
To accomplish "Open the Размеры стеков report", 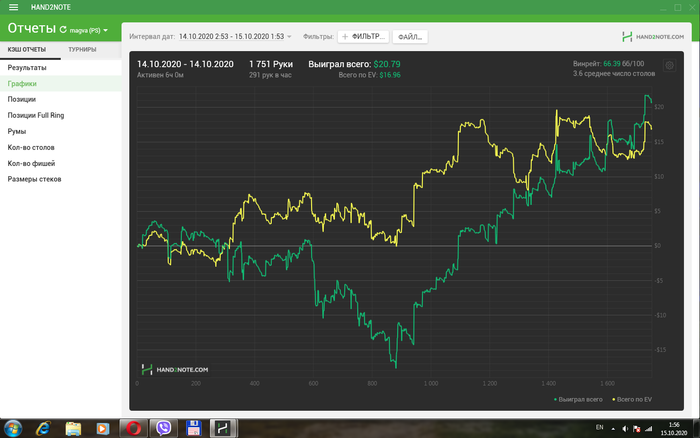I will point(61,179).
